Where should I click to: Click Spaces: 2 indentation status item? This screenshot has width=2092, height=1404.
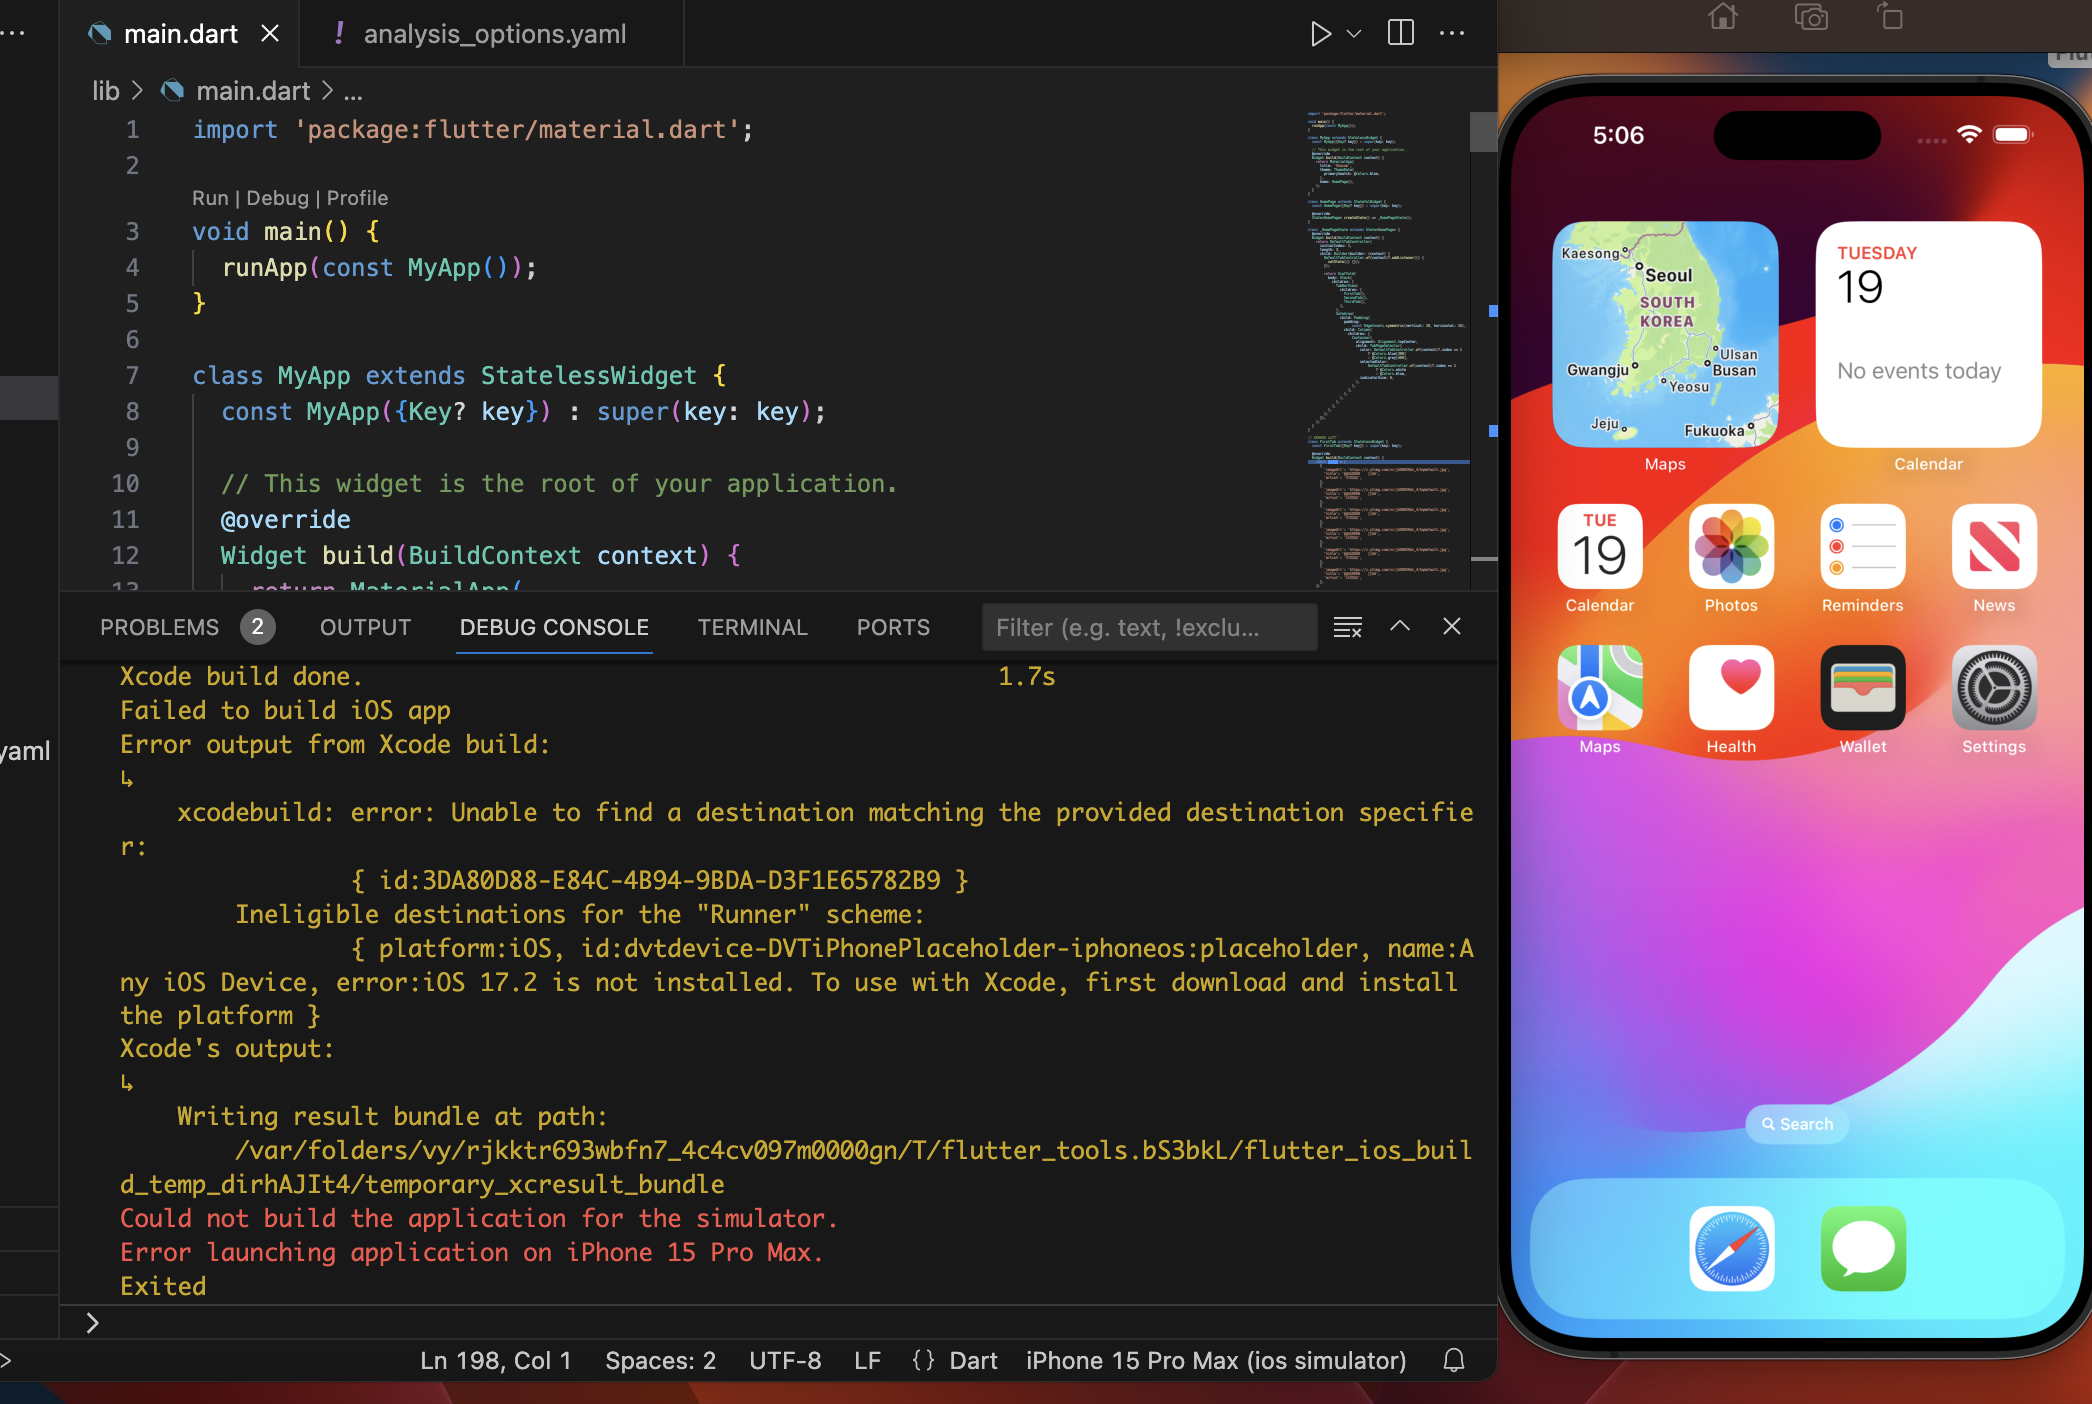(660, 1361)
